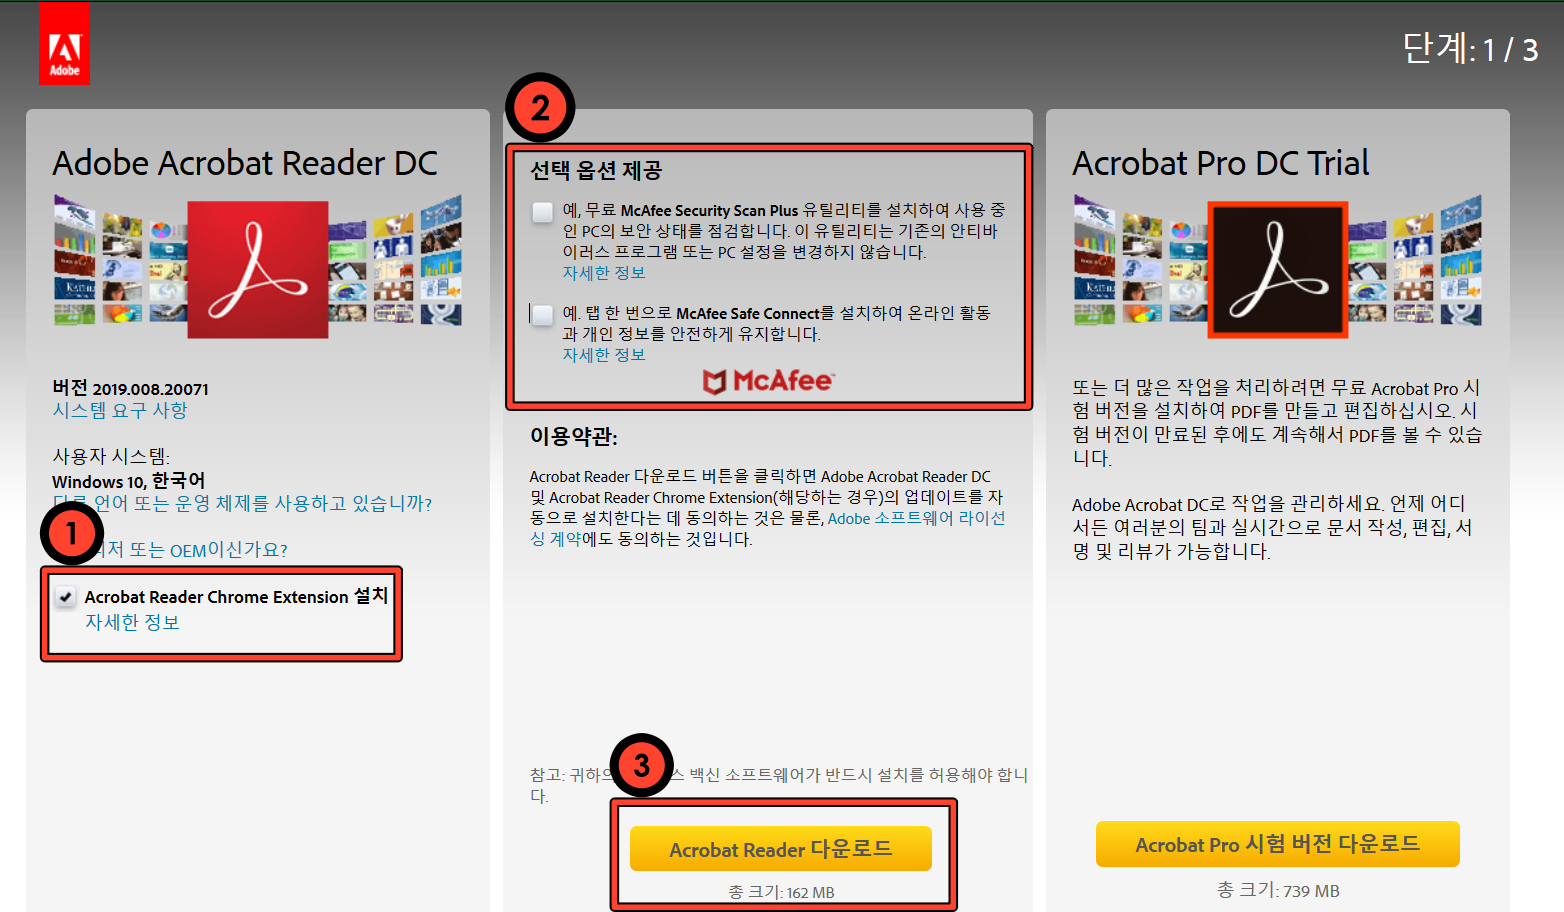The width and height of the screenshot is (1564, 912).
Task: Open the 시스템 요구 사항 link
Action: coord(120,411)
